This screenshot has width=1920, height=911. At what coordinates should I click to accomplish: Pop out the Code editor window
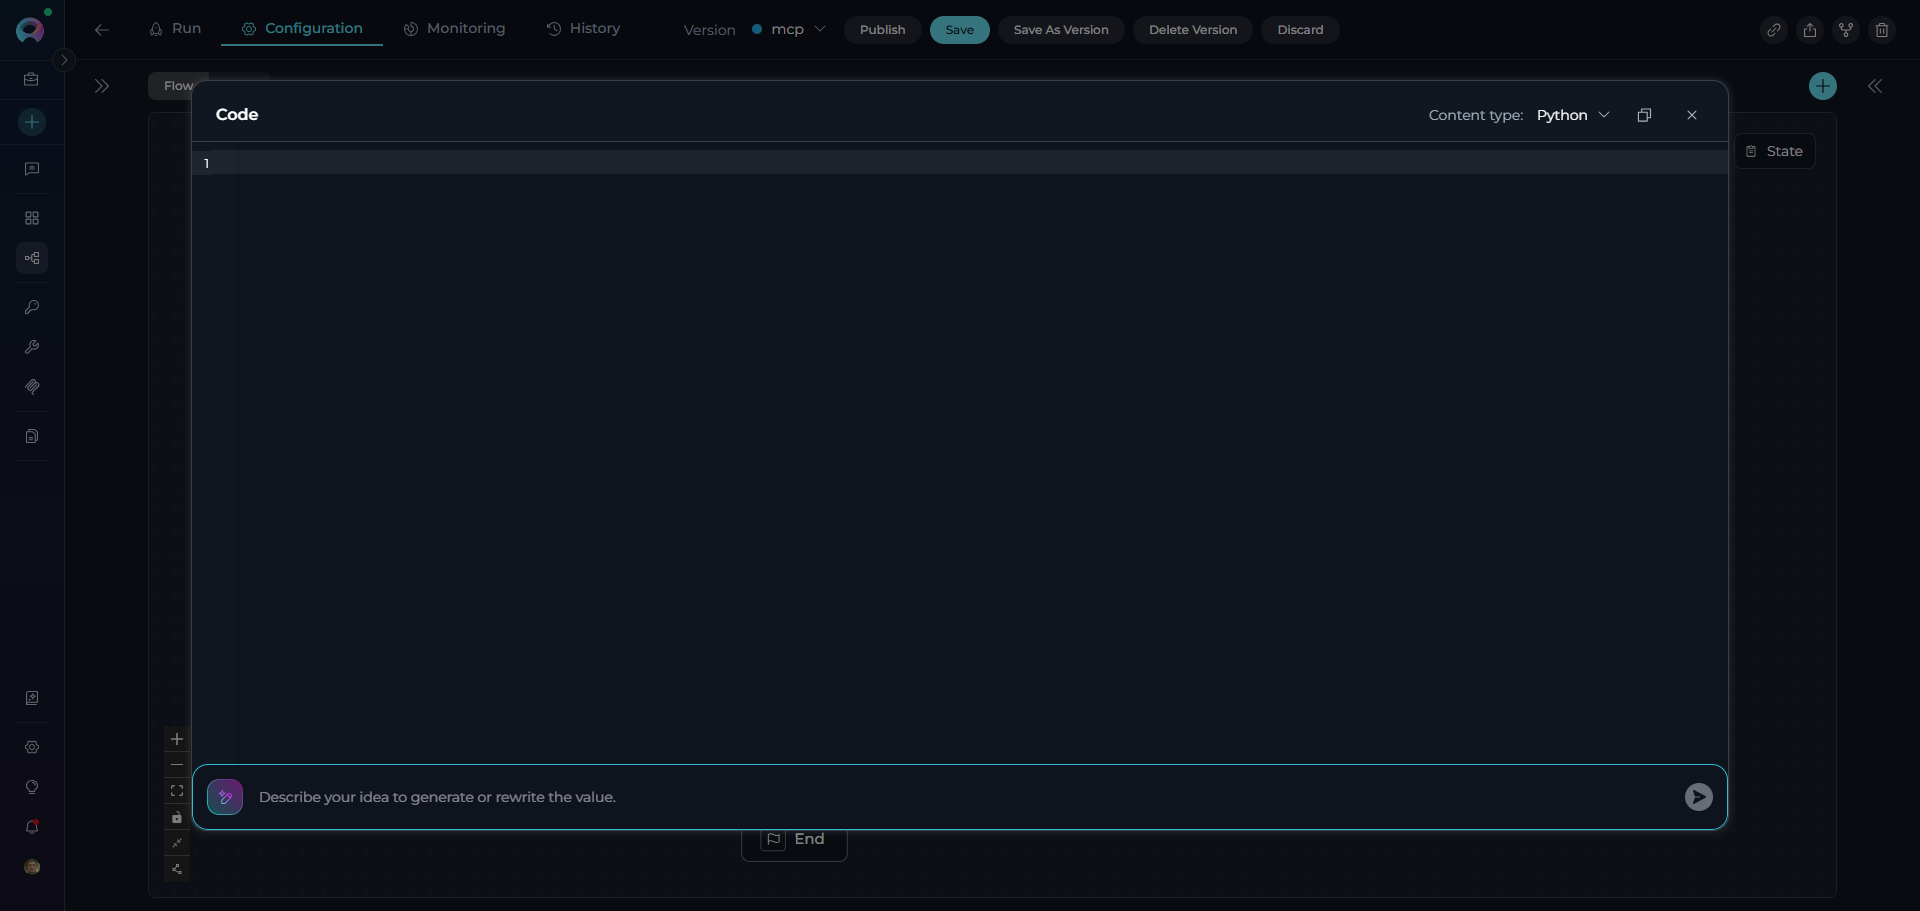pyautogui.click(x=1644, y=115)
